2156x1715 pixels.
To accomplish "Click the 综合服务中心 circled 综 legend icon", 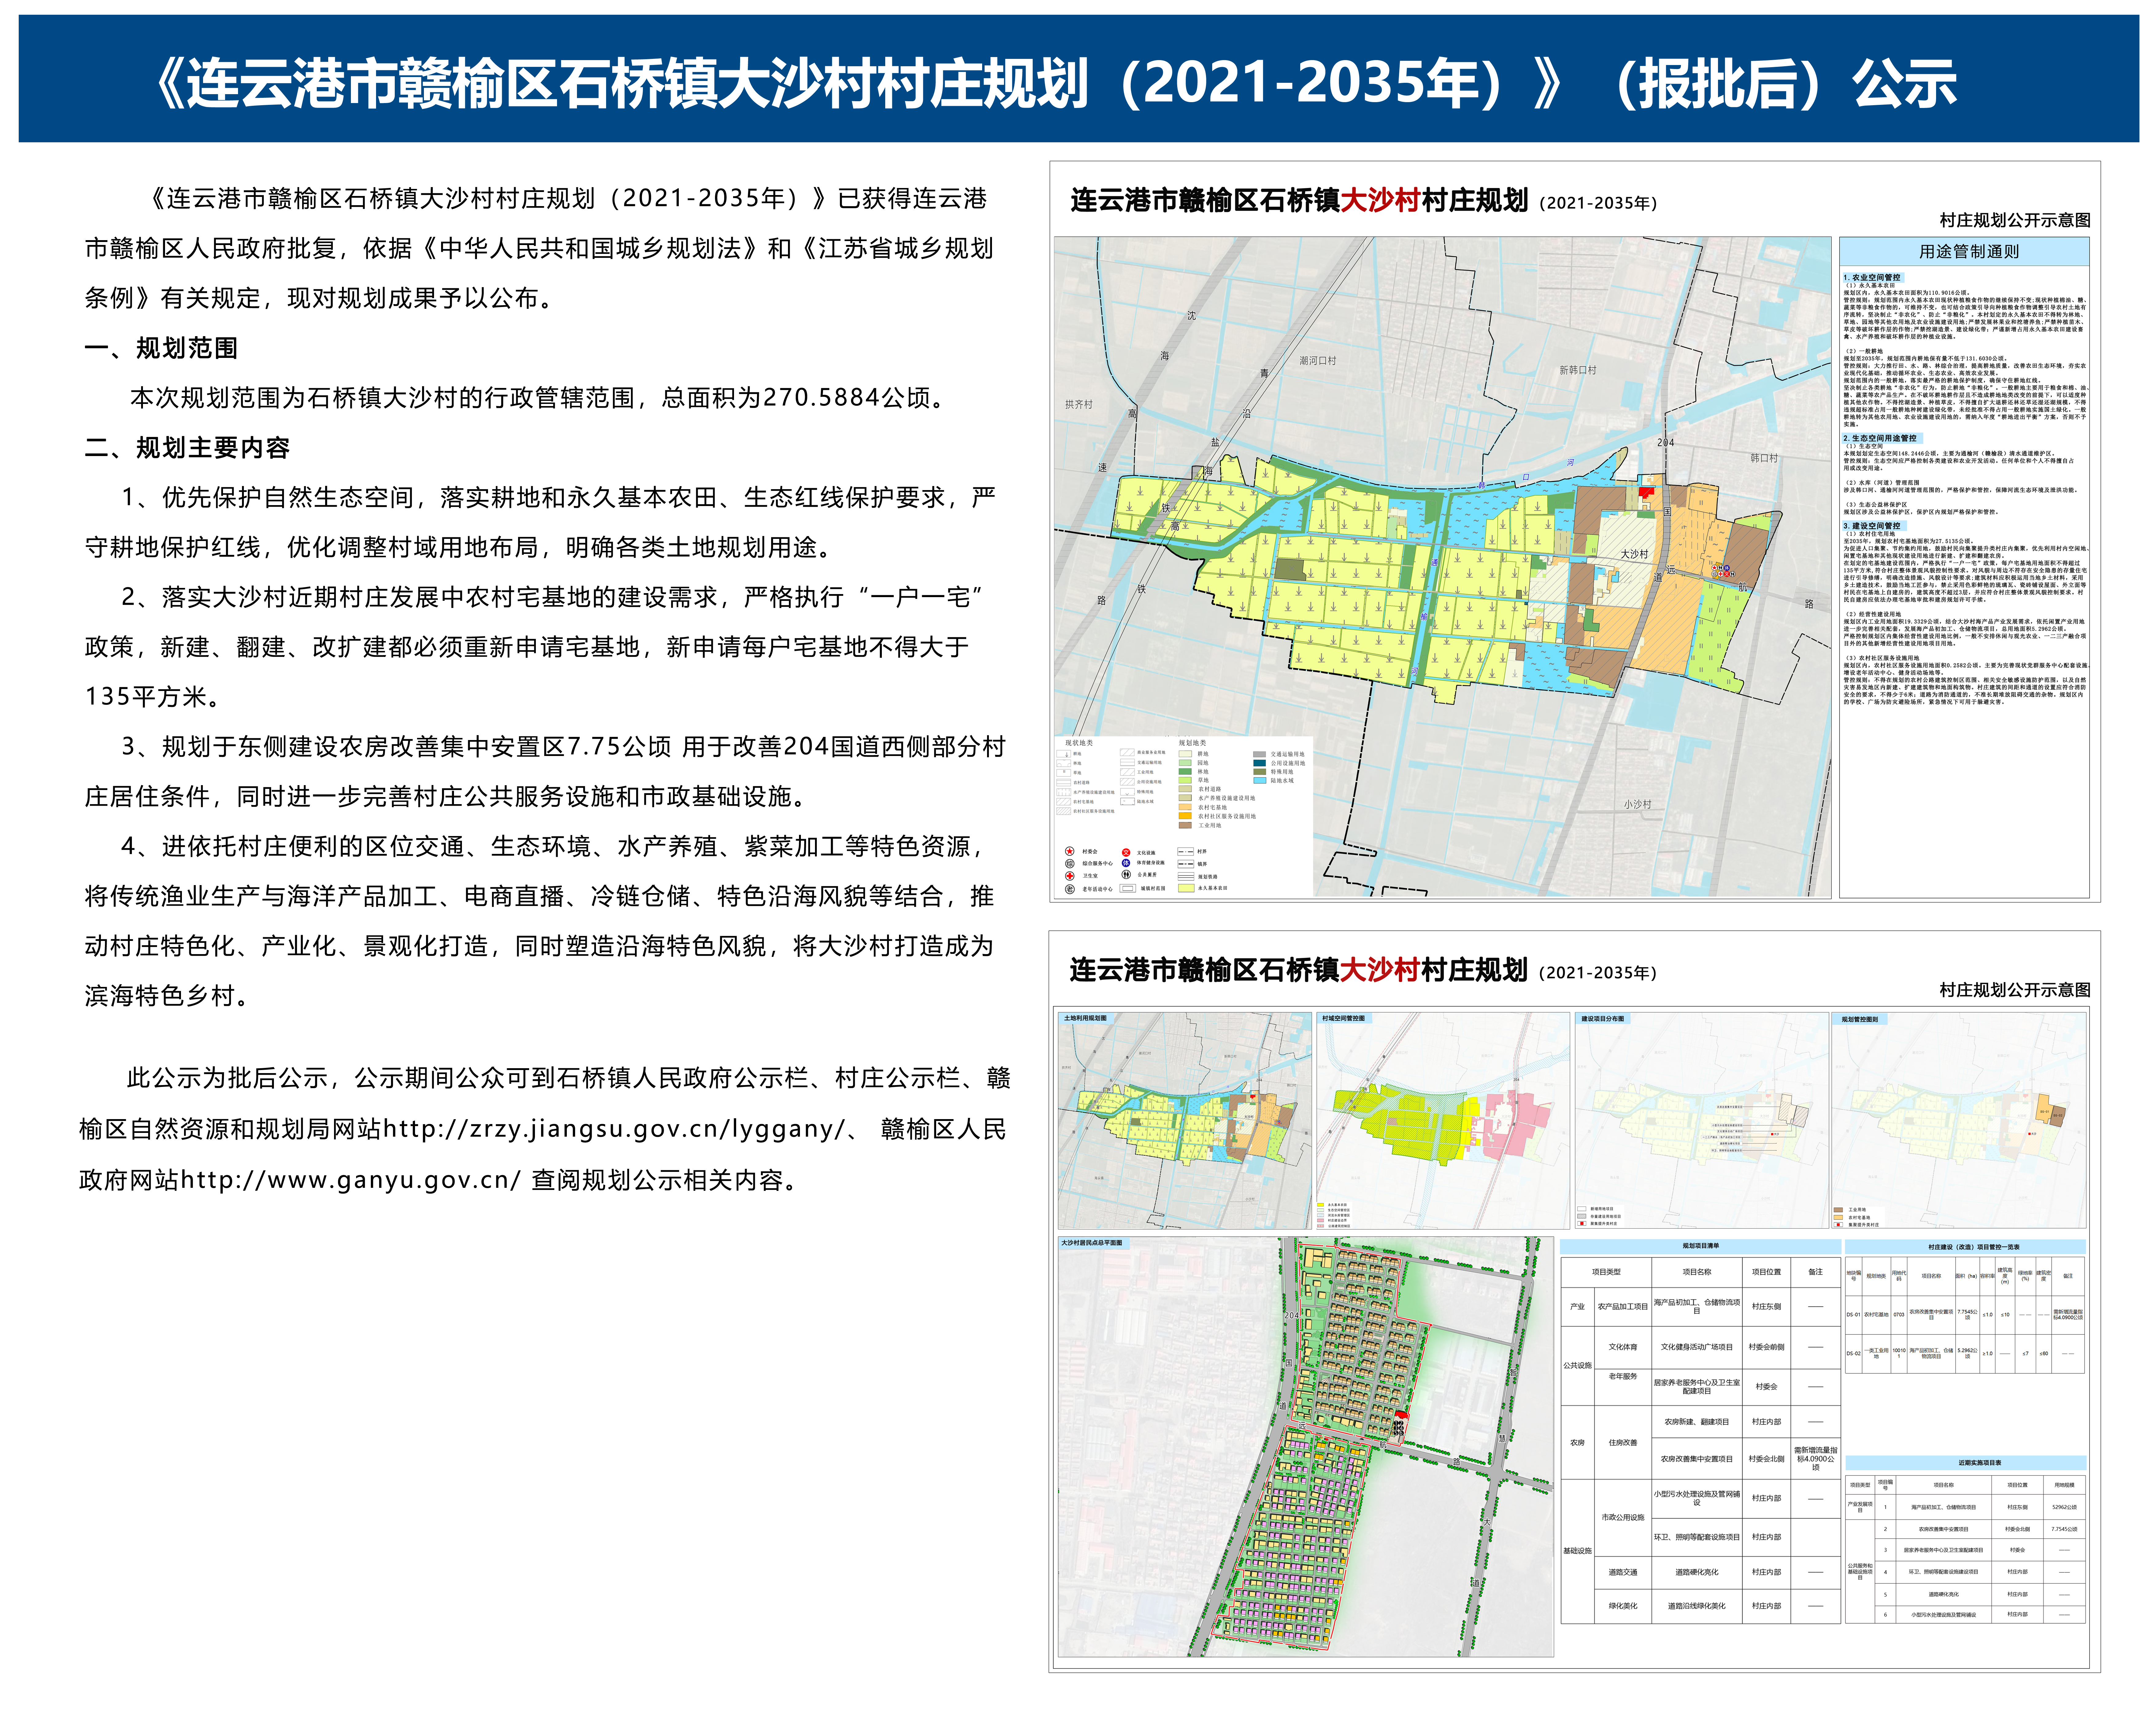I will [x=1070, y=864].
